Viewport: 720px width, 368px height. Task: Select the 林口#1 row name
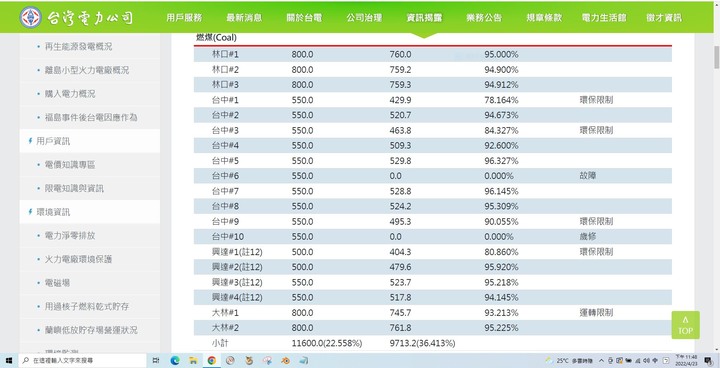[225, 54]
